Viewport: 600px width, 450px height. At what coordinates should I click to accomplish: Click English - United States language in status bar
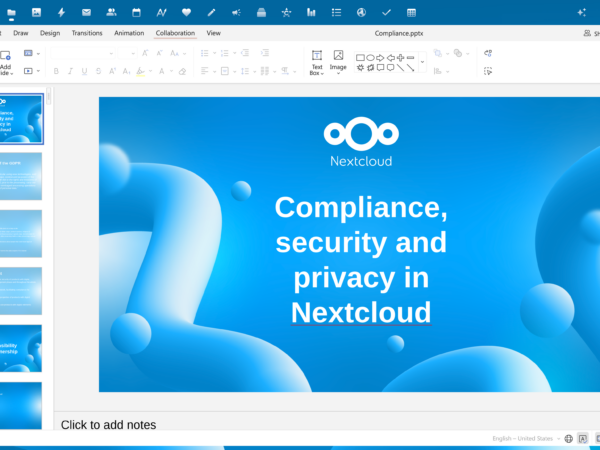click(x=522, y=438)
